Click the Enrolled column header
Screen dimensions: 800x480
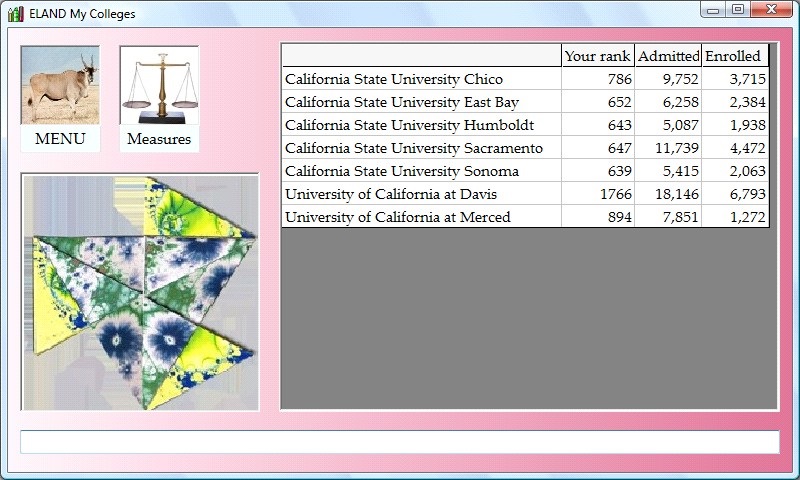click(x=733, y=56)
